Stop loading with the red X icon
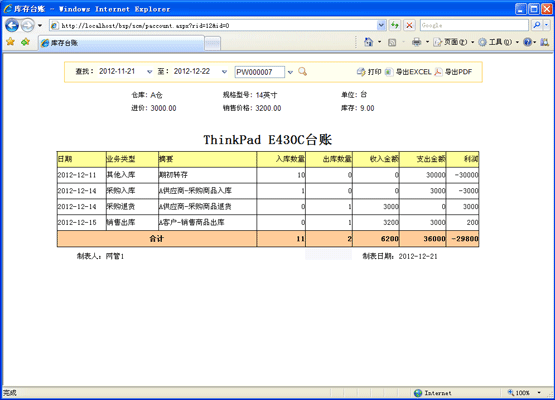The image size is (555, 400). point(410,25)
